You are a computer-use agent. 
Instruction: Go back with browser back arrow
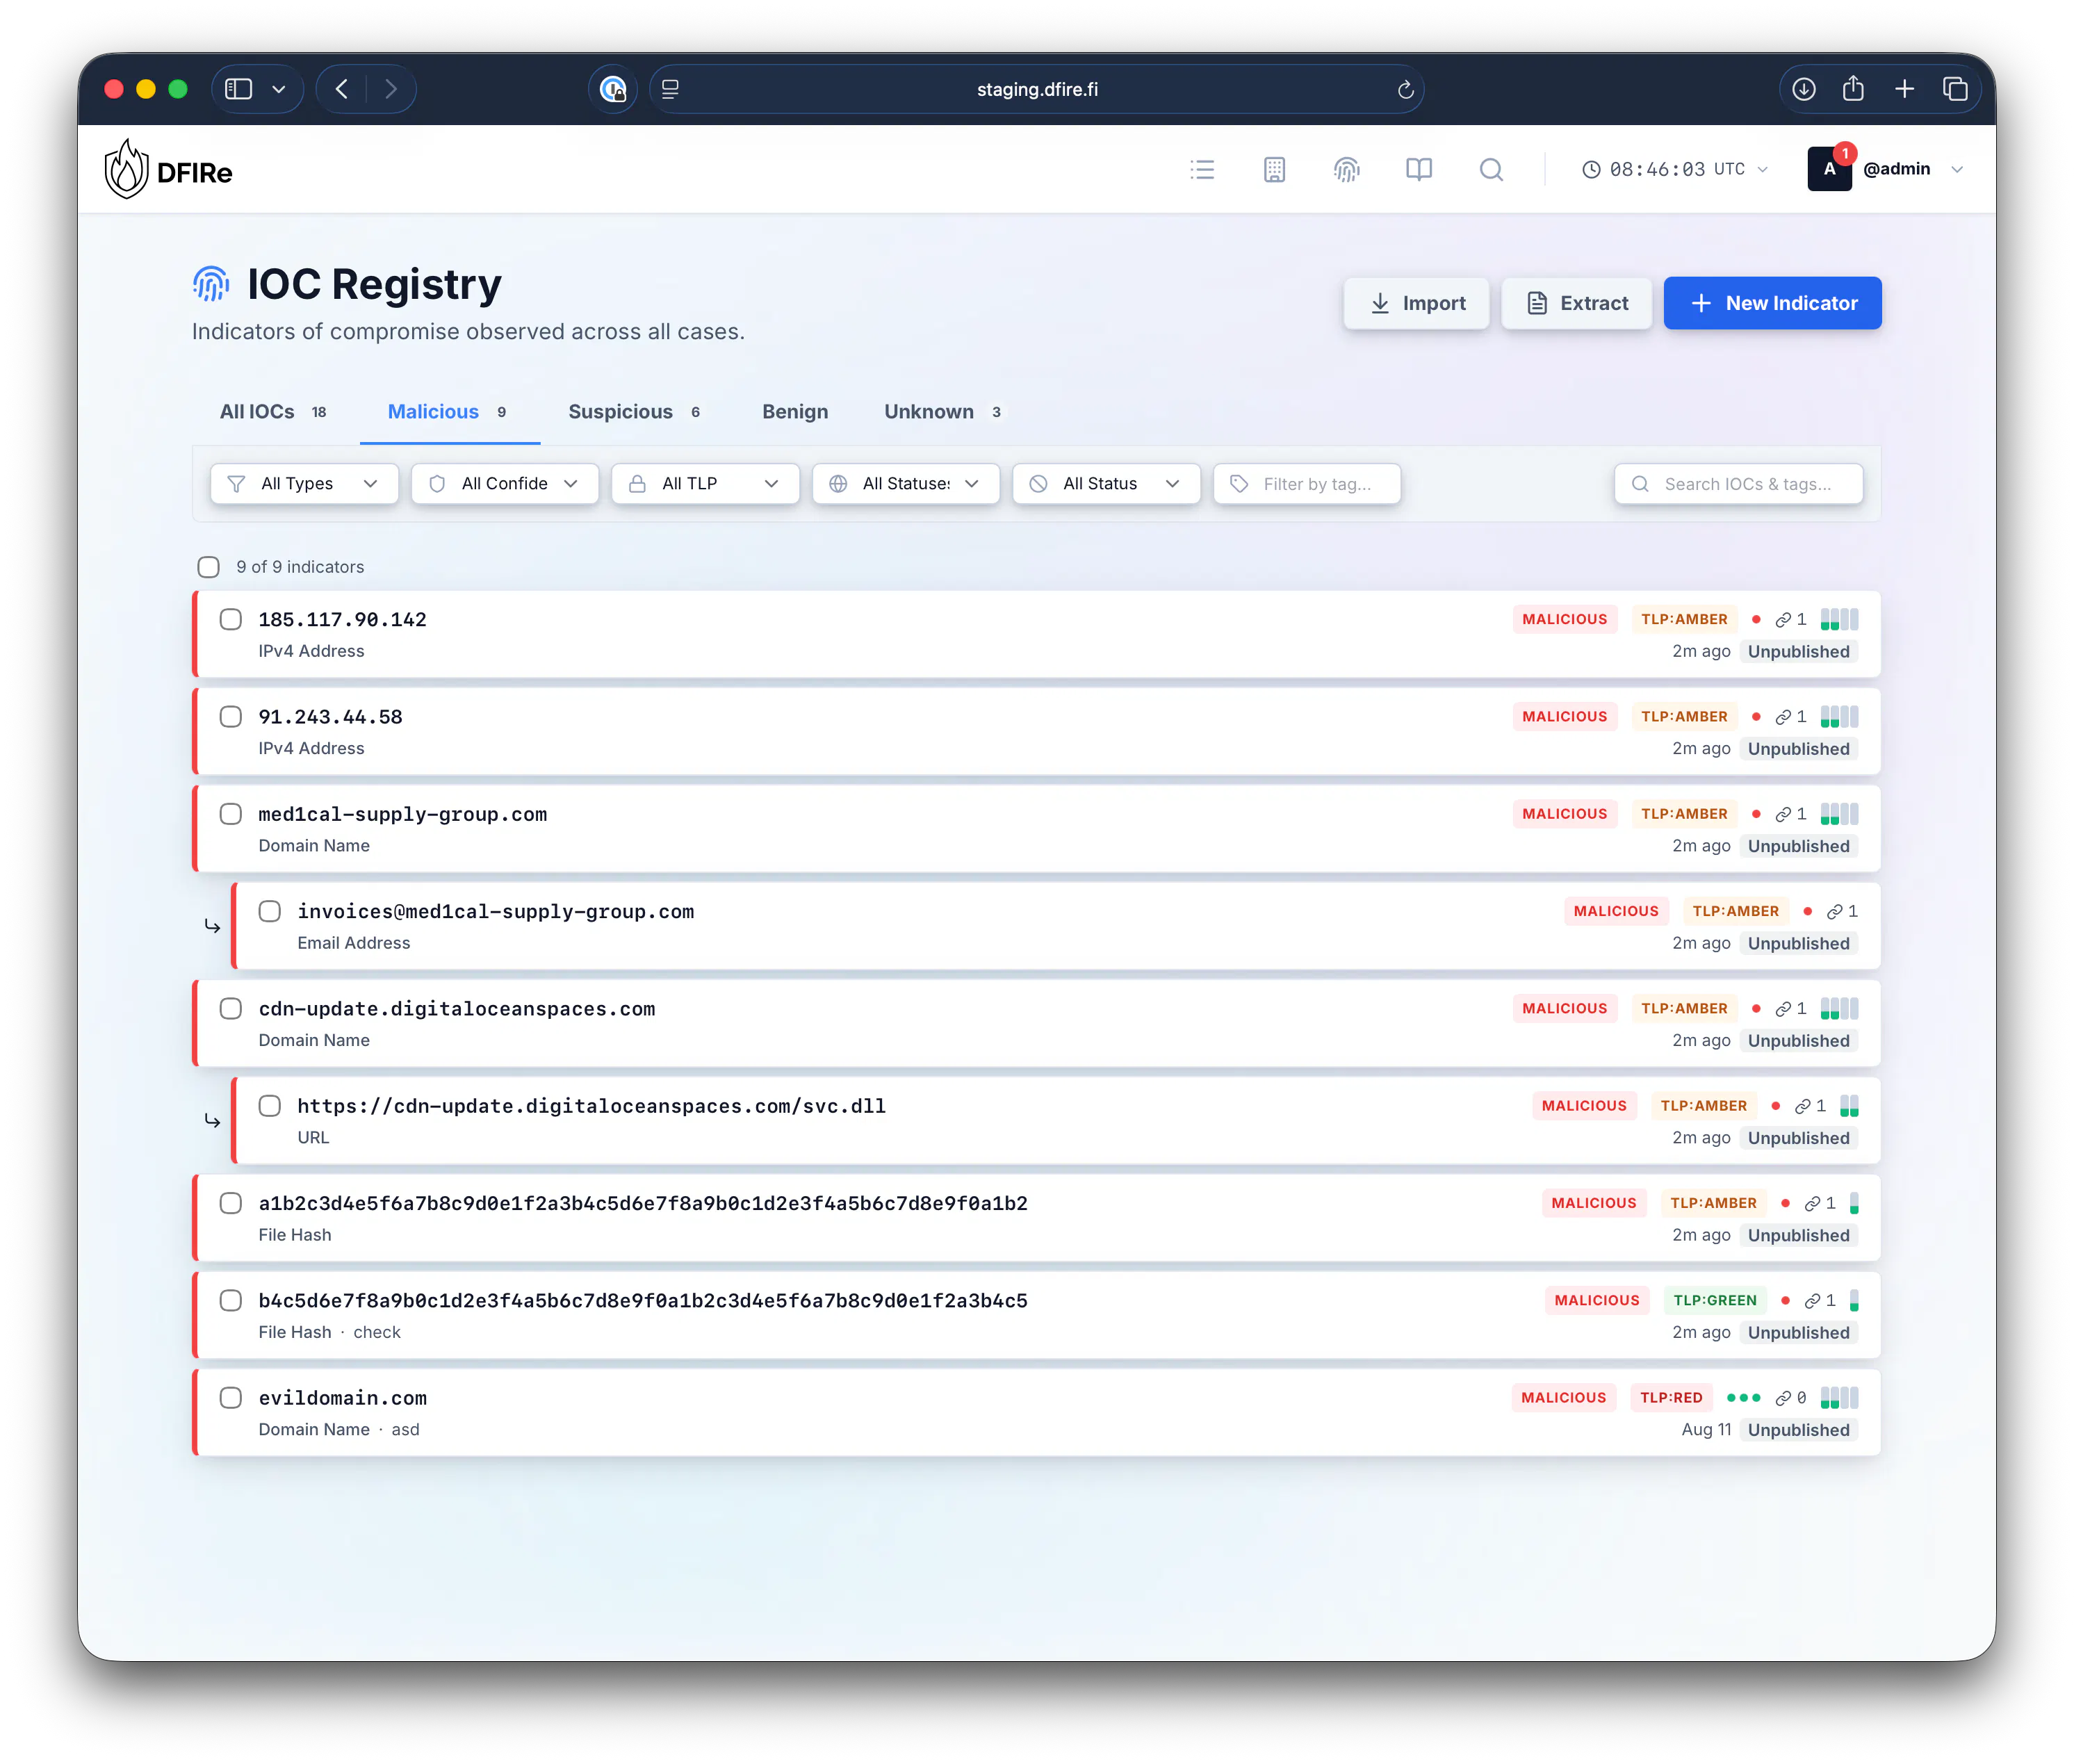pos(342,89)
